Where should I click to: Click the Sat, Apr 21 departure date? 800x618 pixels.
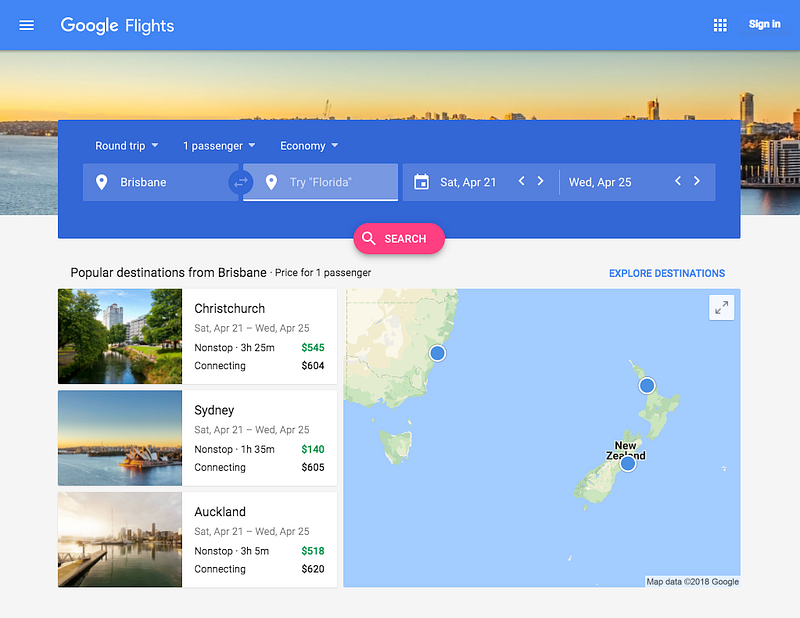(x=468, y=182)
